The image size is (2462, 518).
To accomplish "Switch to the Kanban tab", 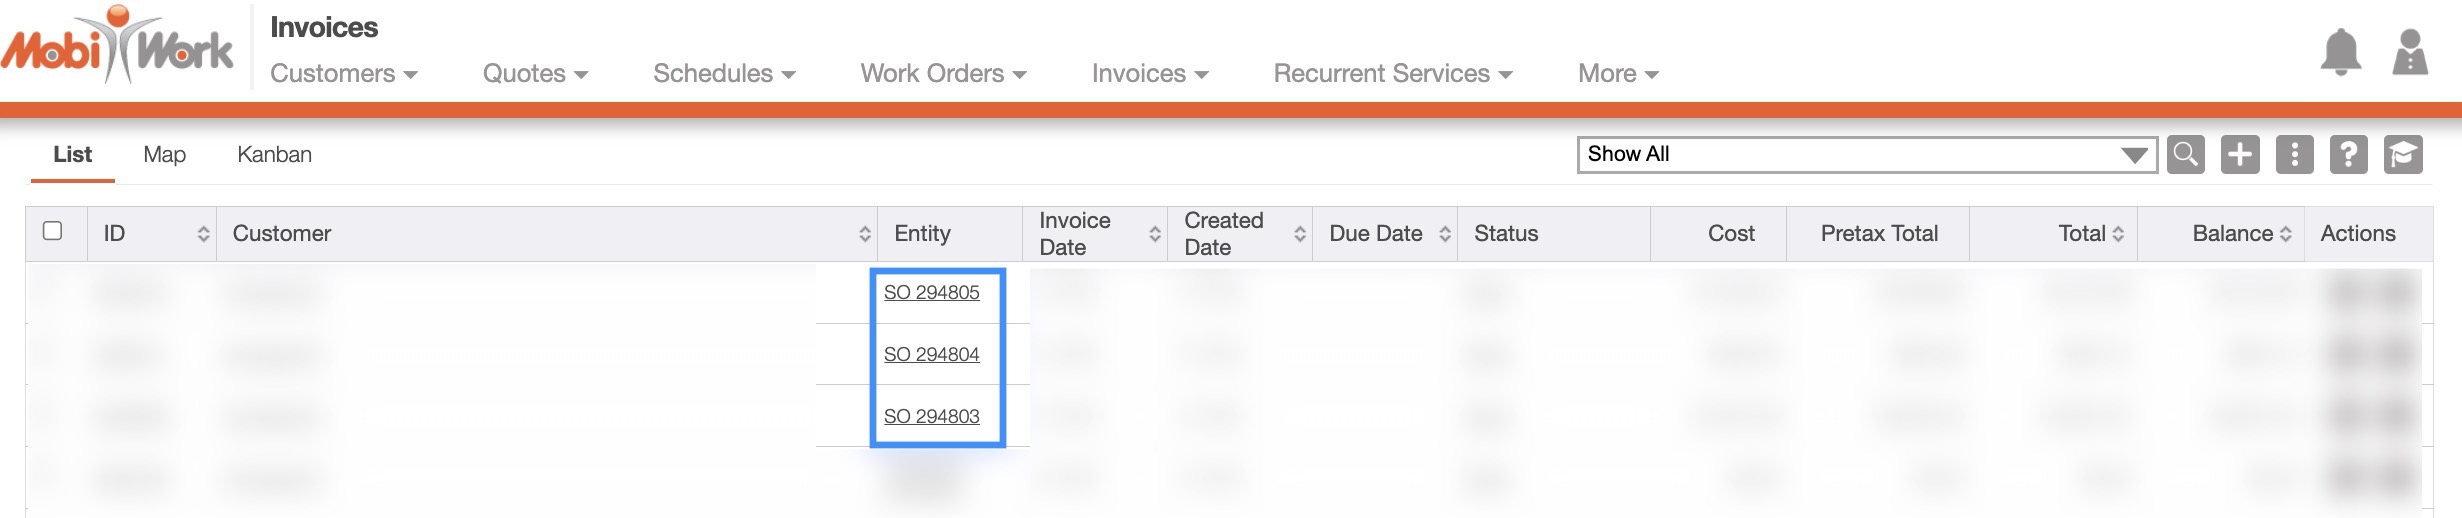I will pos(274,155).
